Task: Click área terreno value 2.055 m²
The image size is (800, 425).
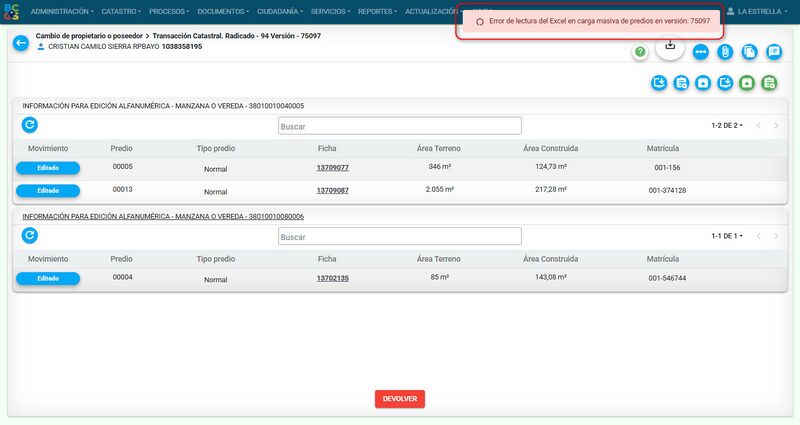Action: [439, 189]
